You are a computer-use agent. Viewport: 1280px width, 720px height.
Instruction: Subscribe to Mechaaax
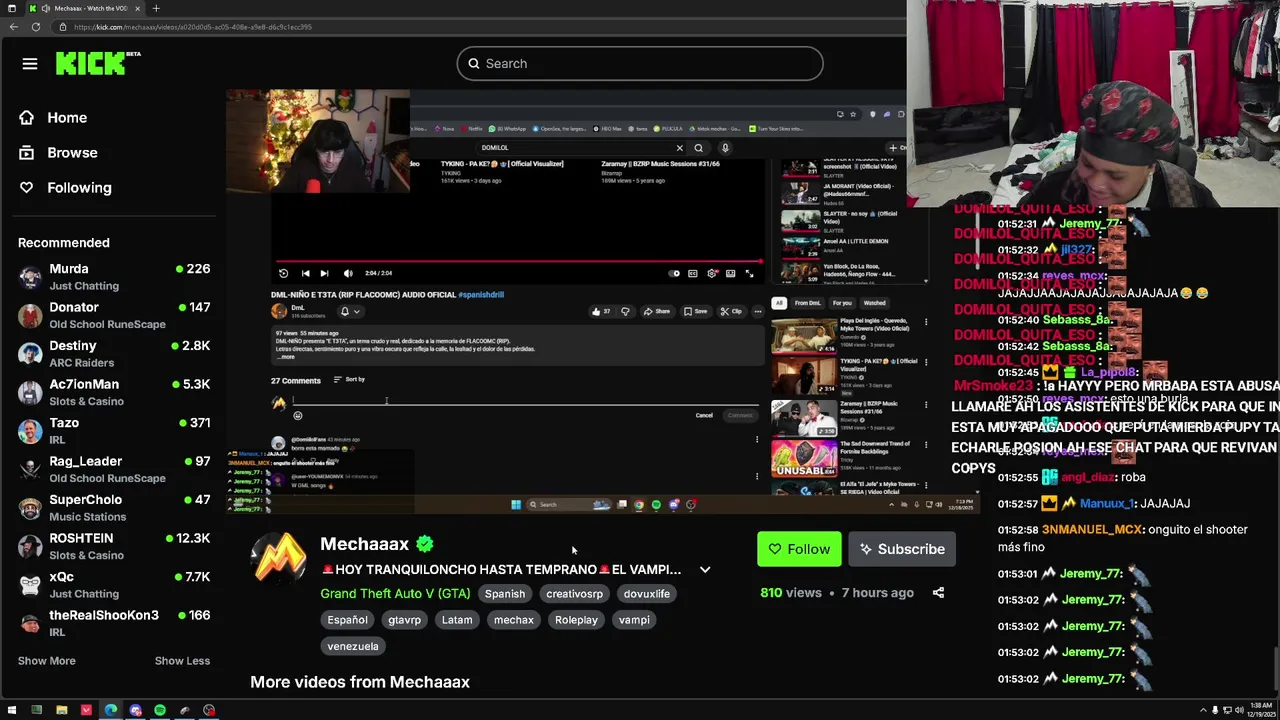click(x=902, y=549)
